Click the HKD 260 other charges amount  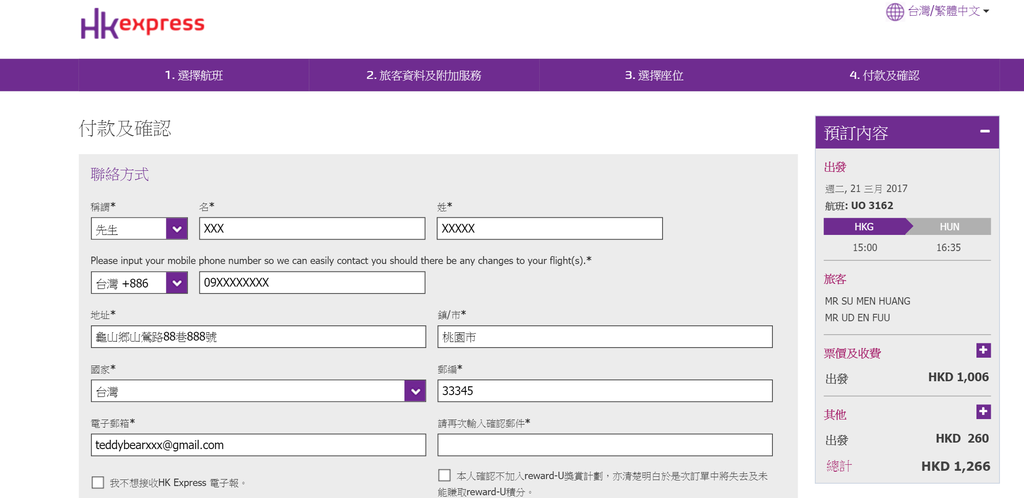point(962,438)
